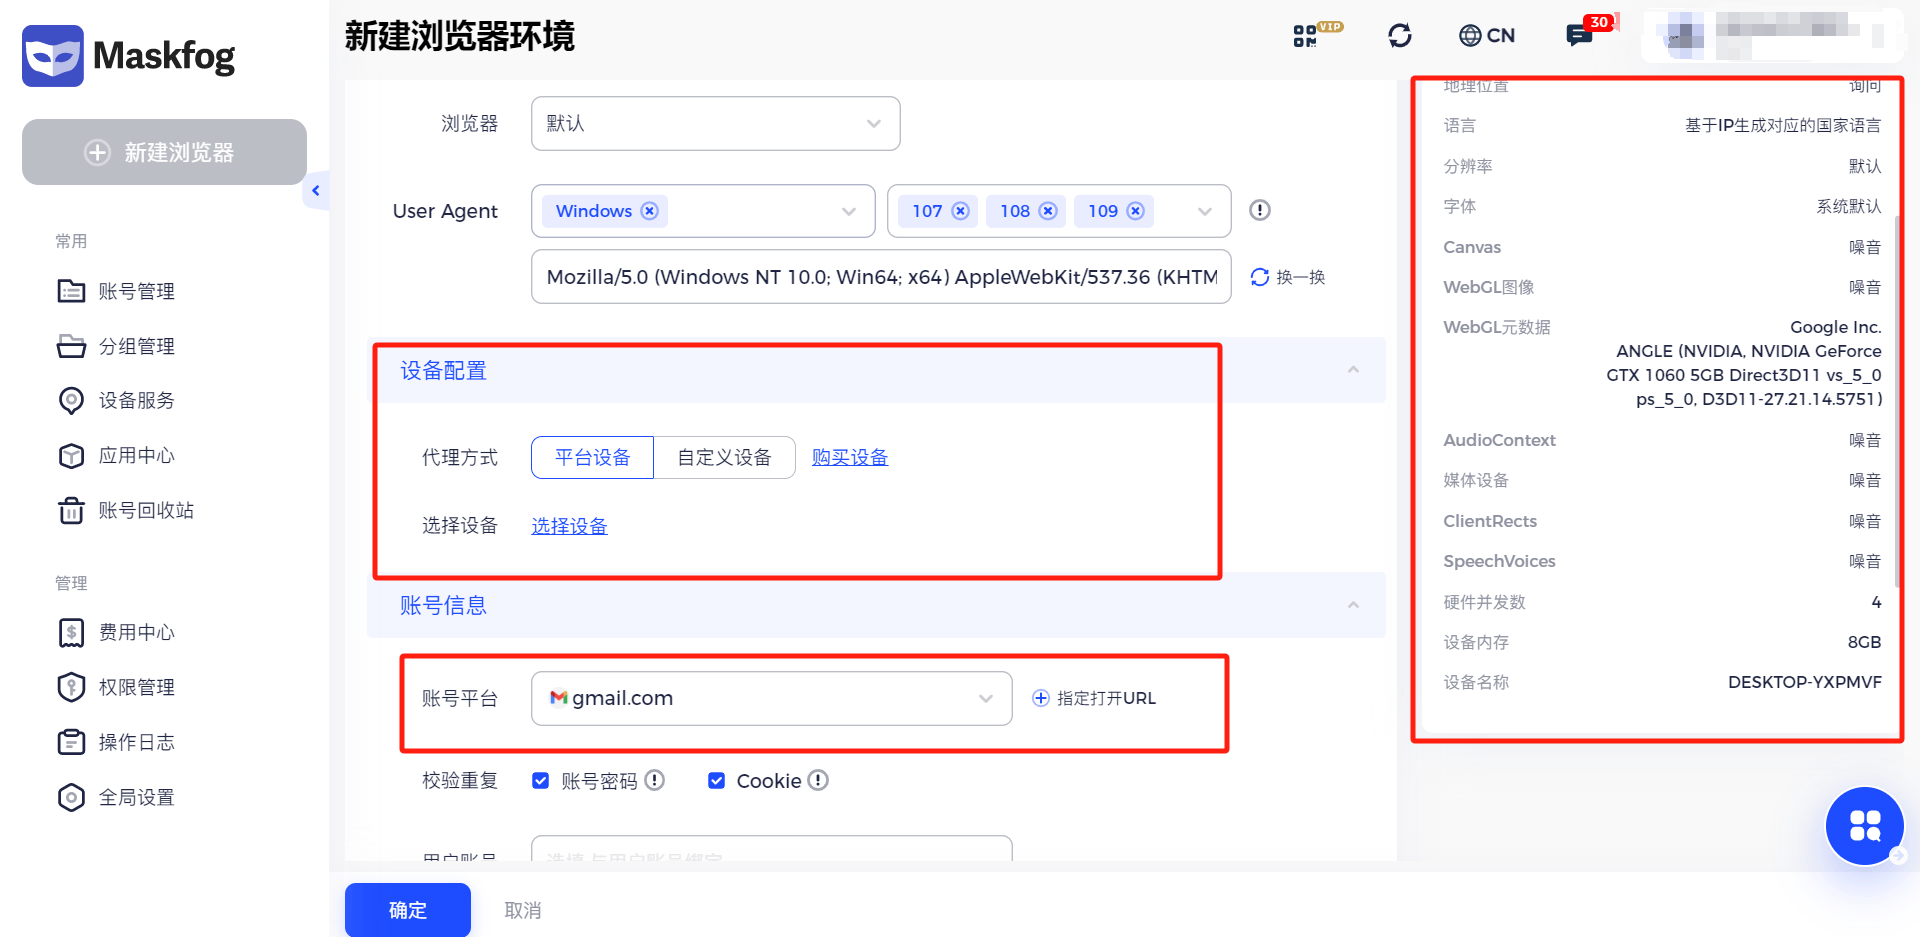Click the 确定 button

point(407,910)
